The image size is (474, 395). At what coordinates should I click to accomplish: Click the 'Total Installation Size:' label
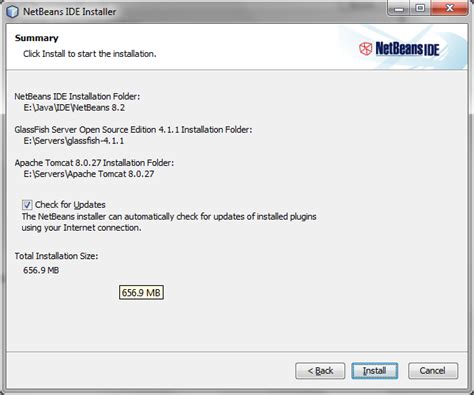coord(56,256)
